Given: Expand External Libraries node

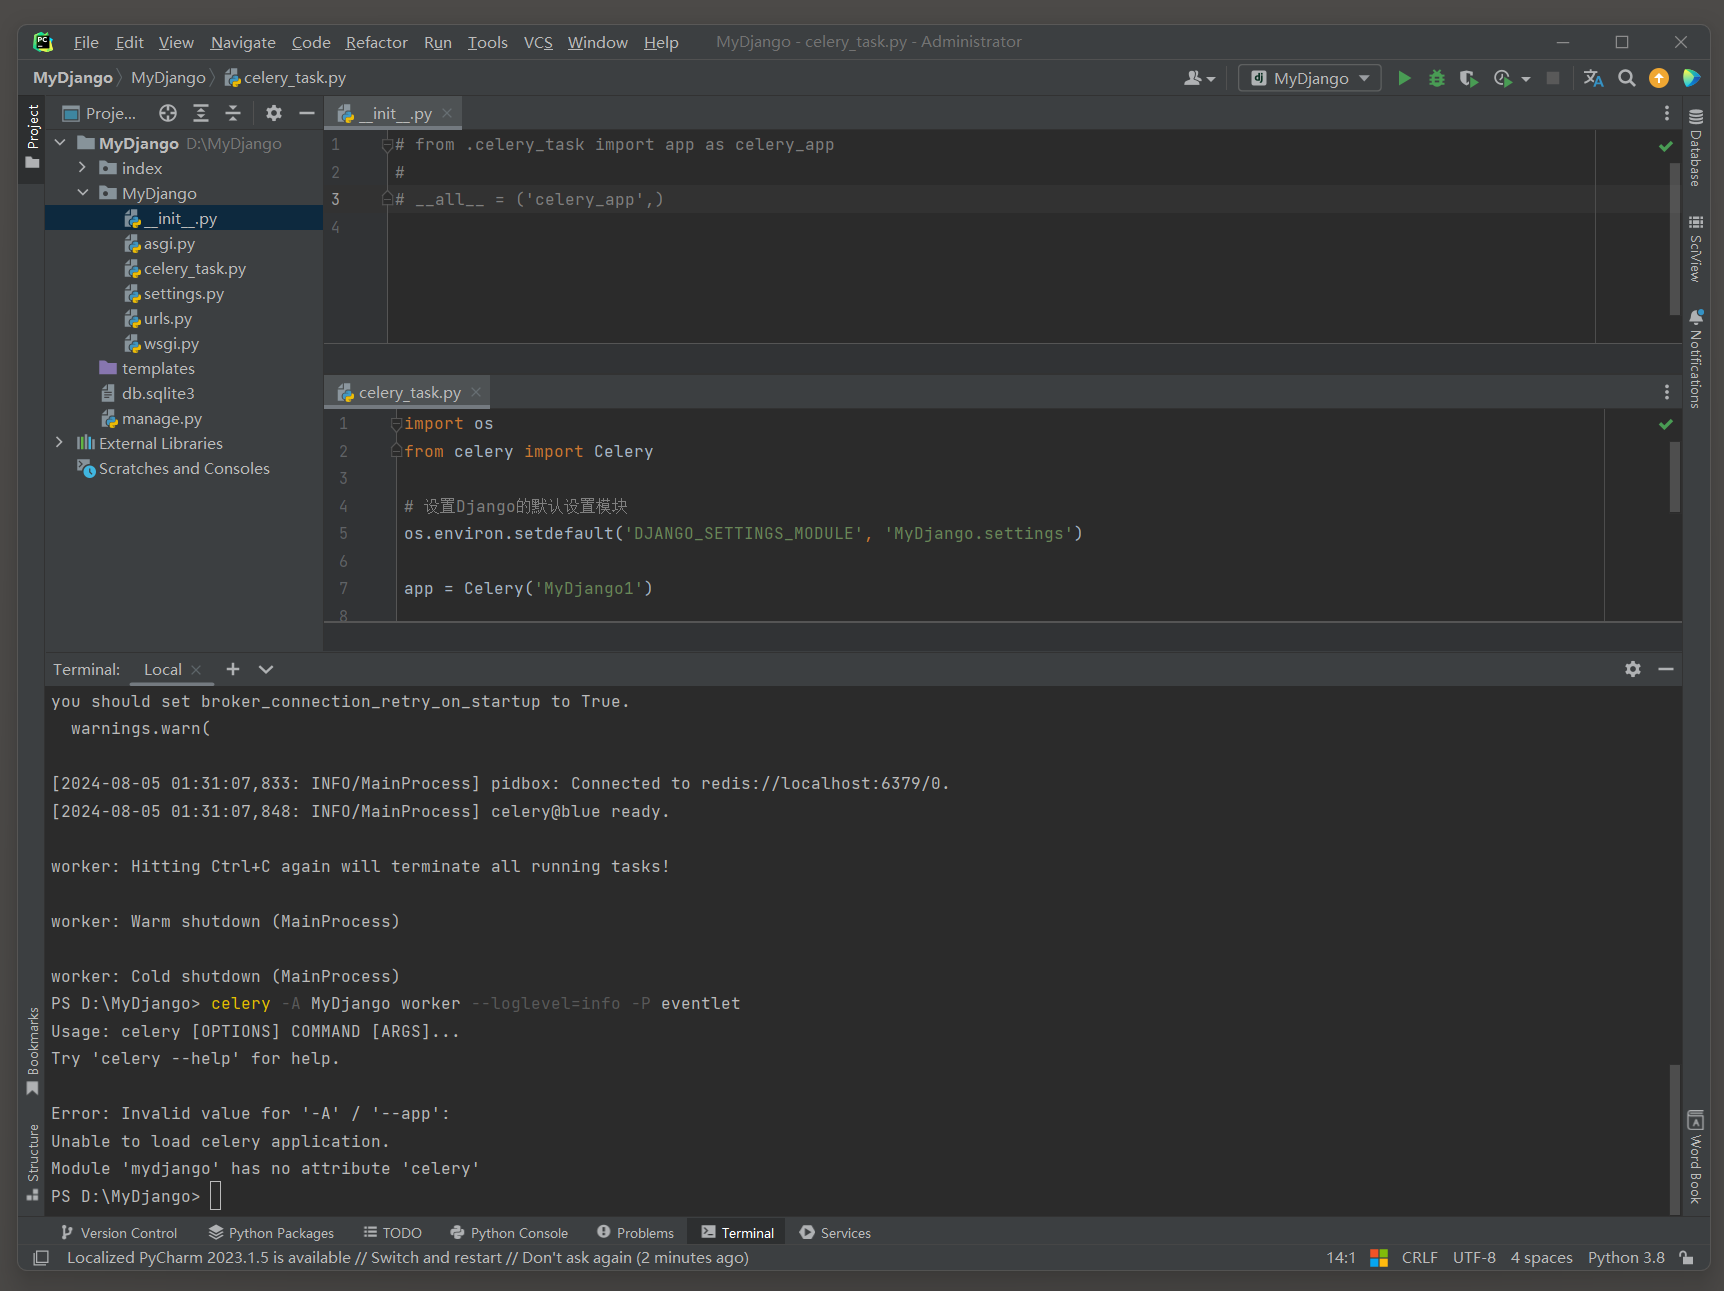Looking at the screenshot, I should 60,443.
